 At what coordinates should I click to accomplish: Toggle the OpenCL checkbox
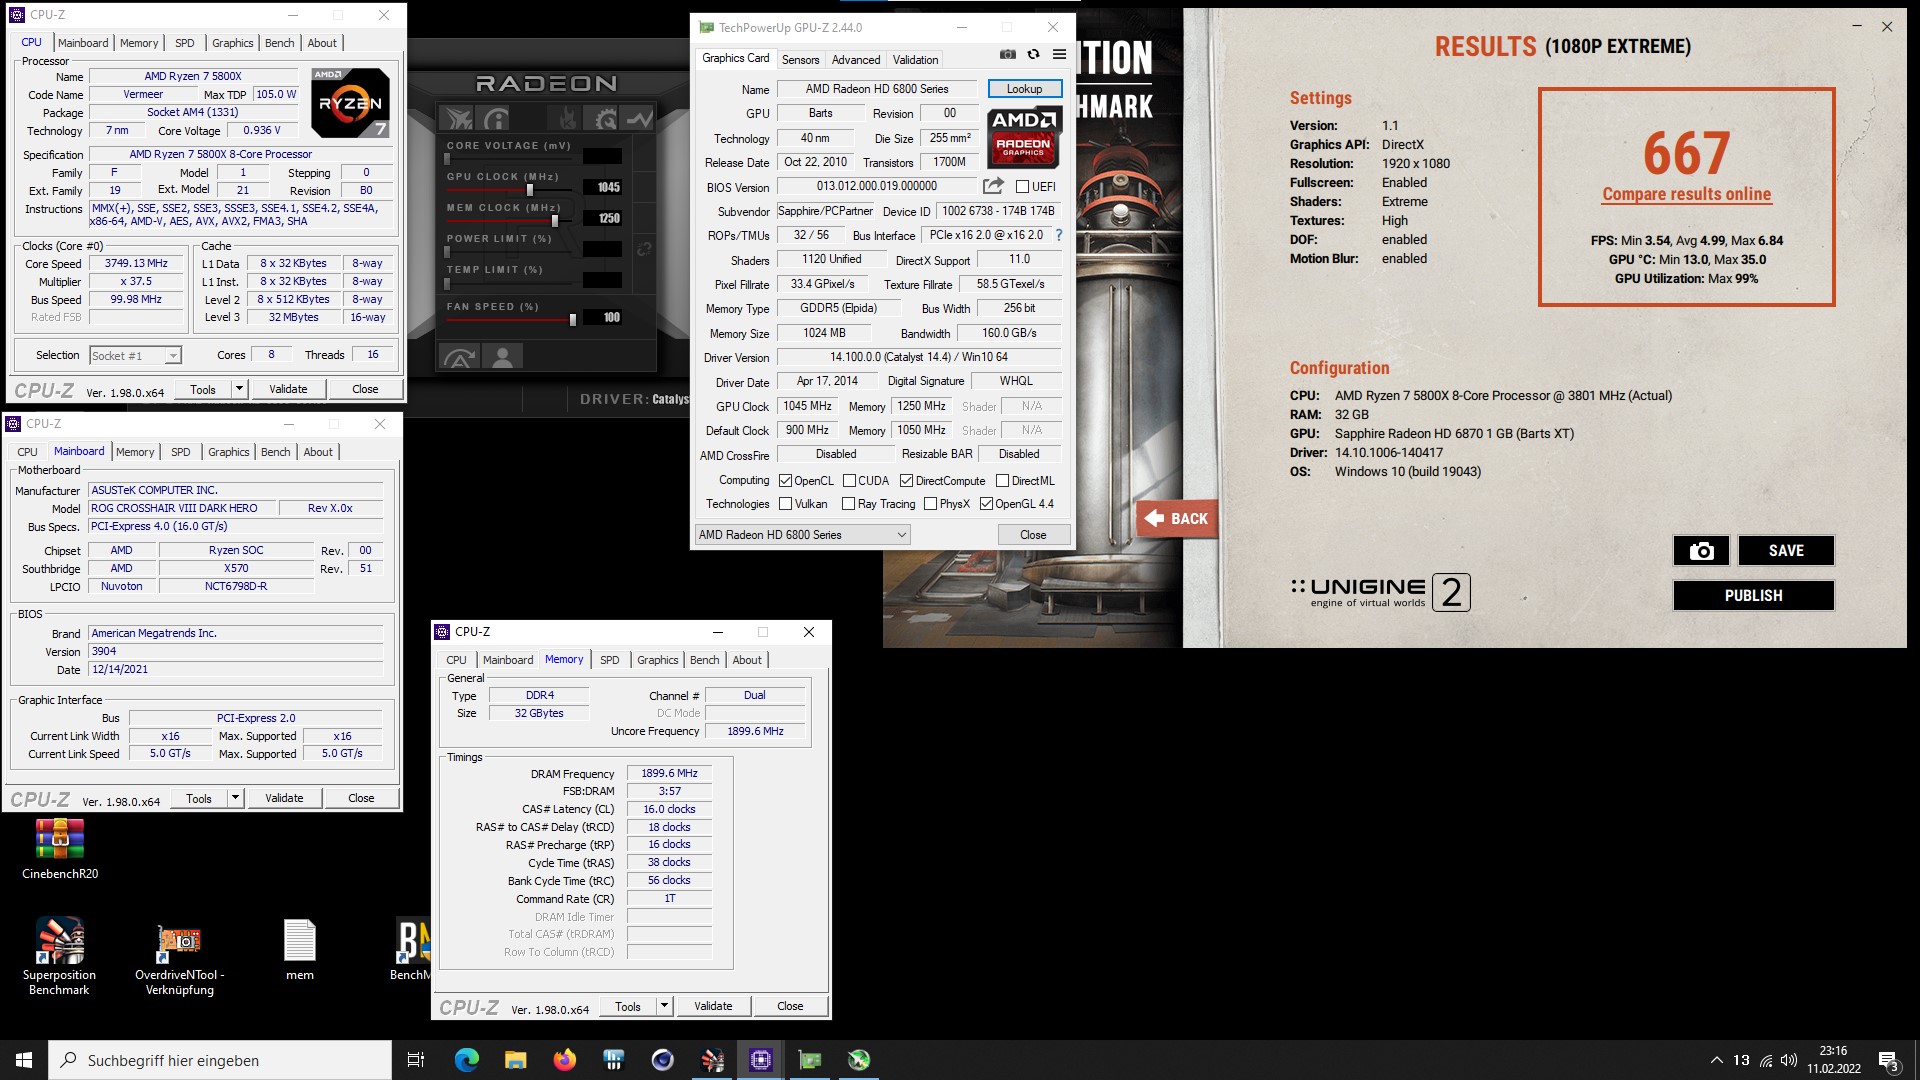point(785,481)
